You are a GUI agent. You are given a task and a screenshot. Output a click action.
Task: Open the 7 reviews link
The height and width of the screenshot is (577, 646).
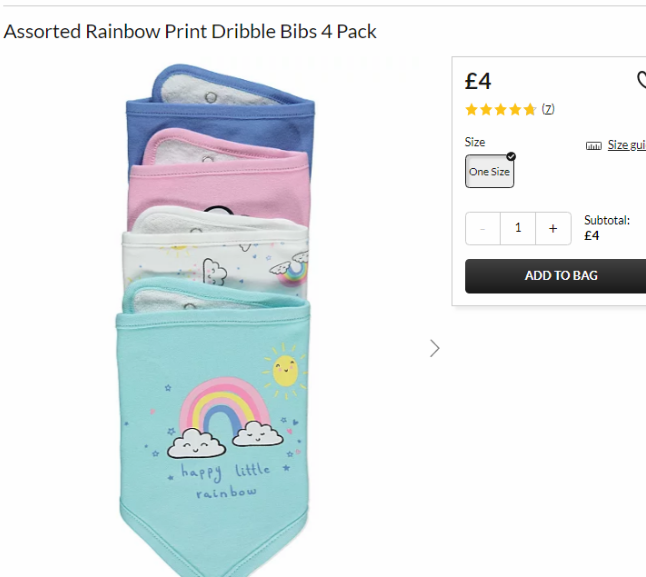coord(548,109)
